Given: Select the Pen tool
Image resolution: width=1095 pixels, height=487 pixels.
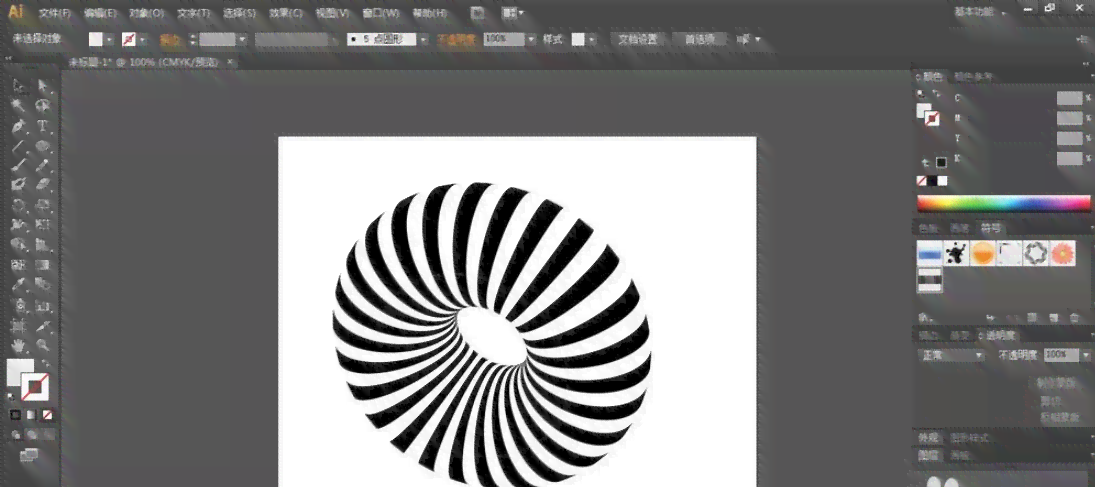Looking at the screenshot, I should coord(19,126).
